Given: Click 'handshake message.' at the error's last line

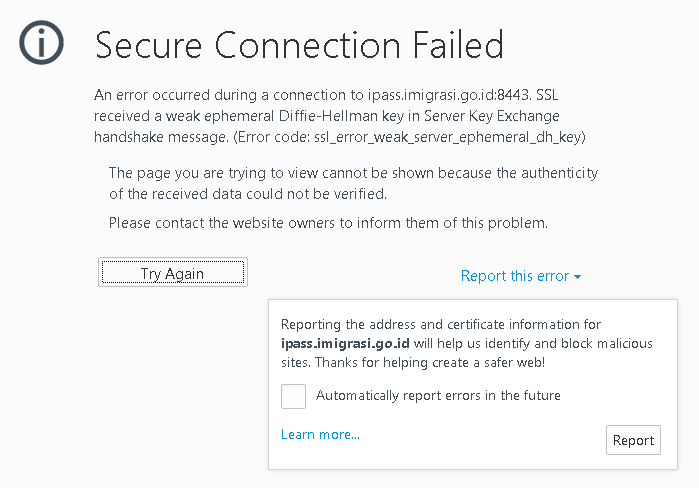Looking at the screenshot, I should pyautogui.click(x=161, y=137).
